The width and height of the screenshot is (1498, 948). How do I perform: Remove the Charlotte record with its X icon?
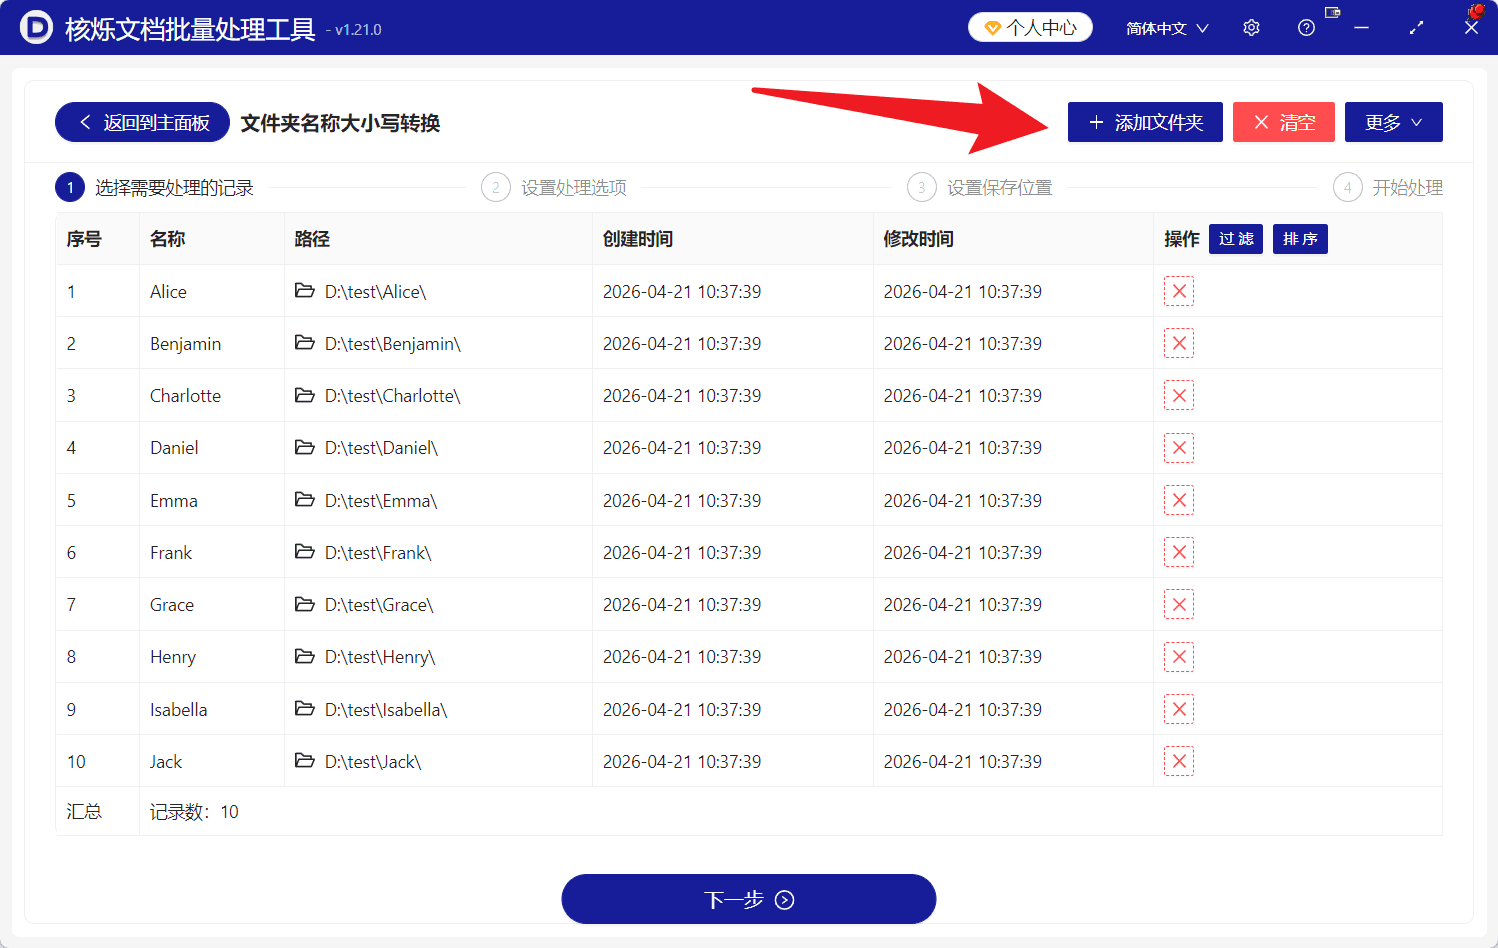(x=1178, y=395)
